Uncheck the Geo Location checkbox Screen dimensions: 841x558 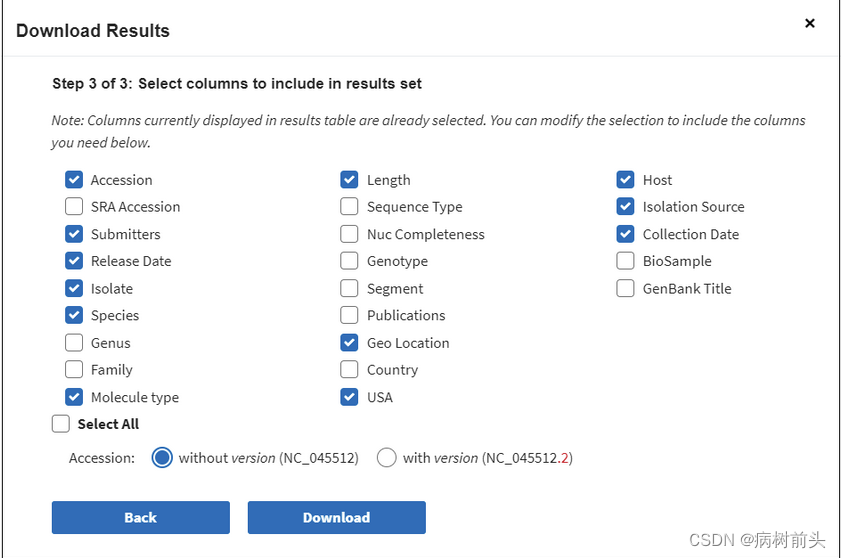click(349, 343)
